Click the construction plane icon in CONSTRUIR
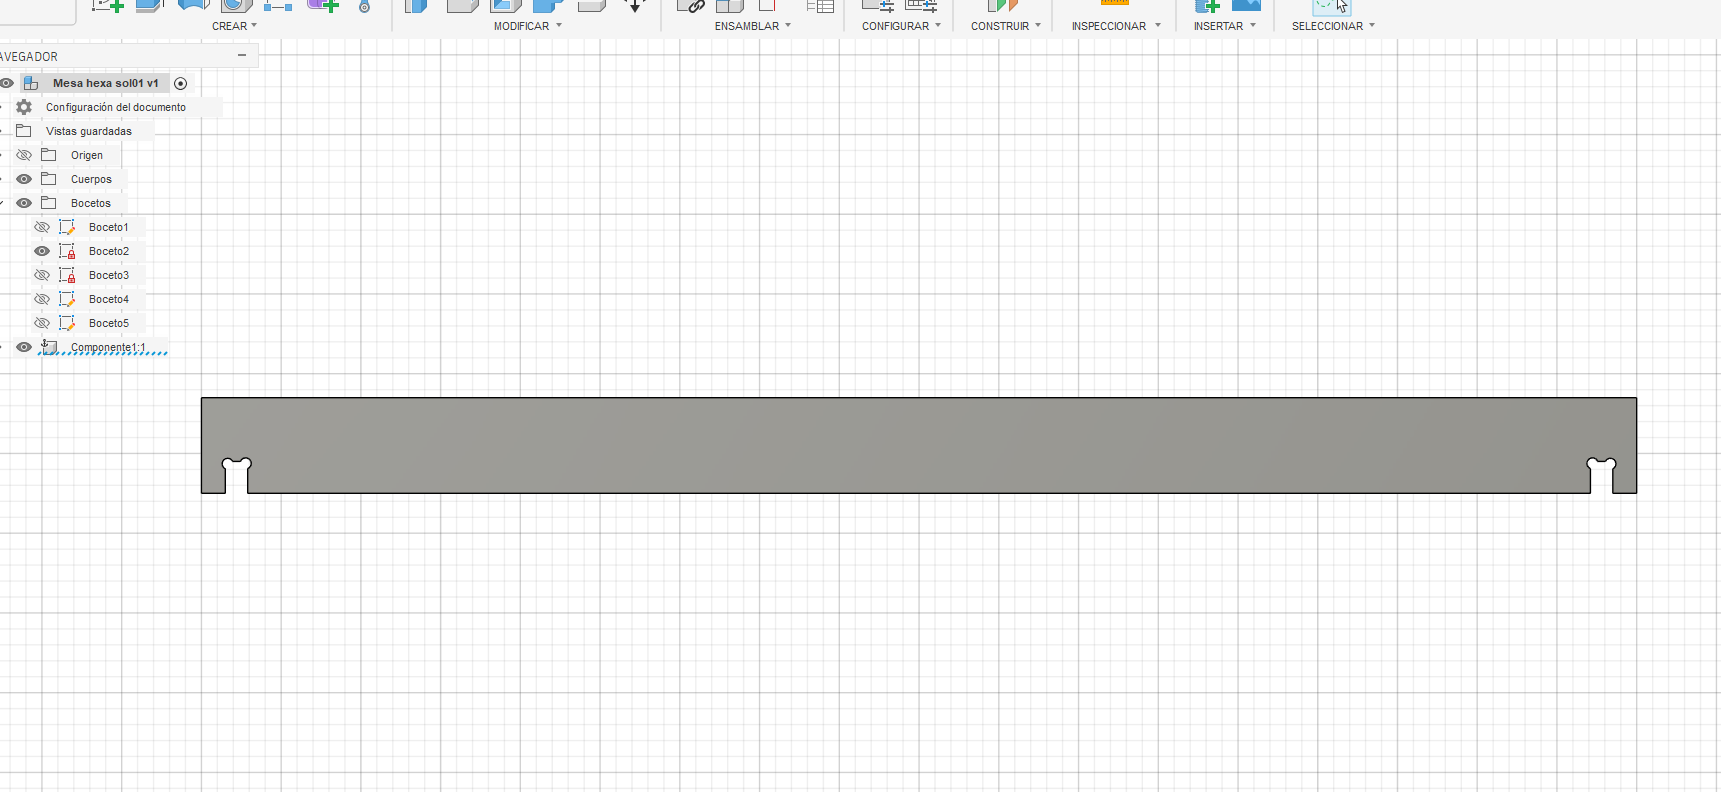This screenshot has height=792, width=1721. [1002, 5]
